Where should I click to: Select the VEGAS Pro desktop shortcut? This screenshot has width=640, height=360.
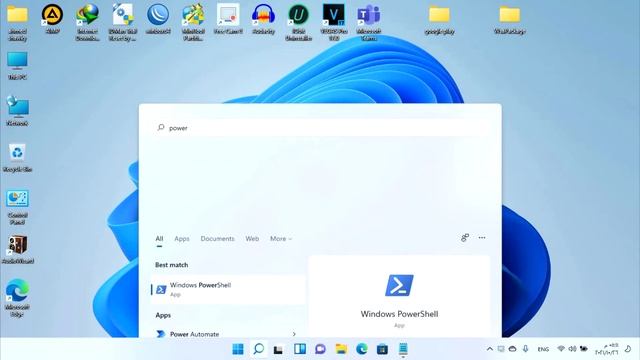tap(334, 22)
